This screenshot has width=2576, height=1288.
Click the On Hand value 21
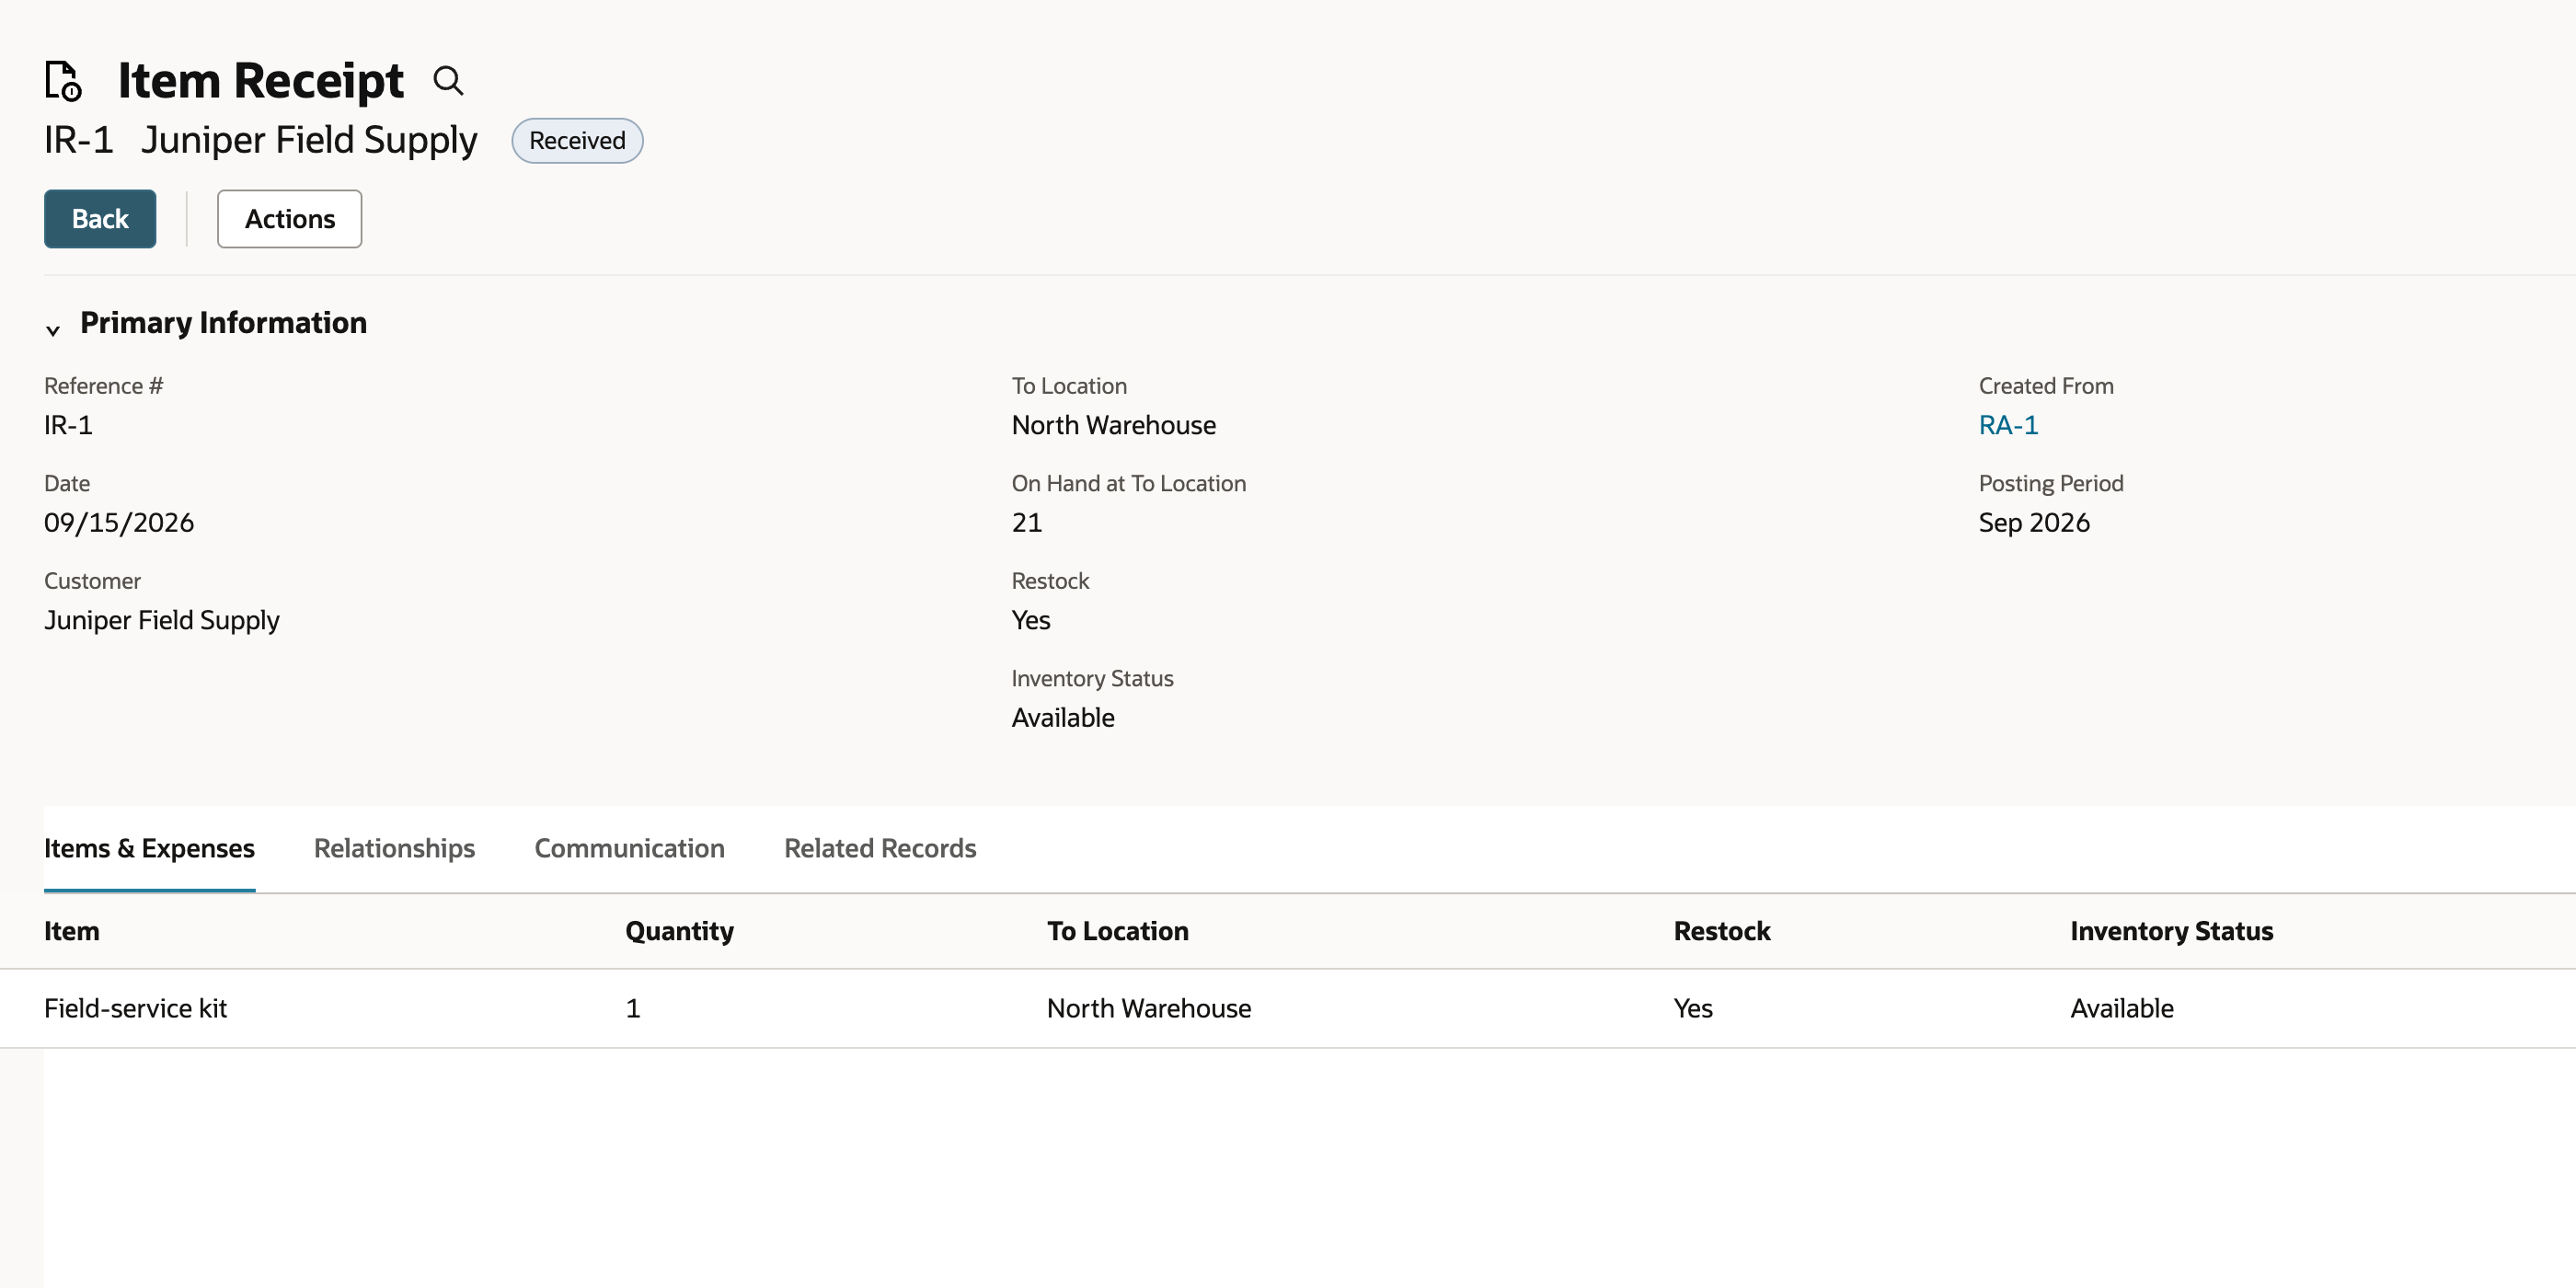pos(1027,523)
